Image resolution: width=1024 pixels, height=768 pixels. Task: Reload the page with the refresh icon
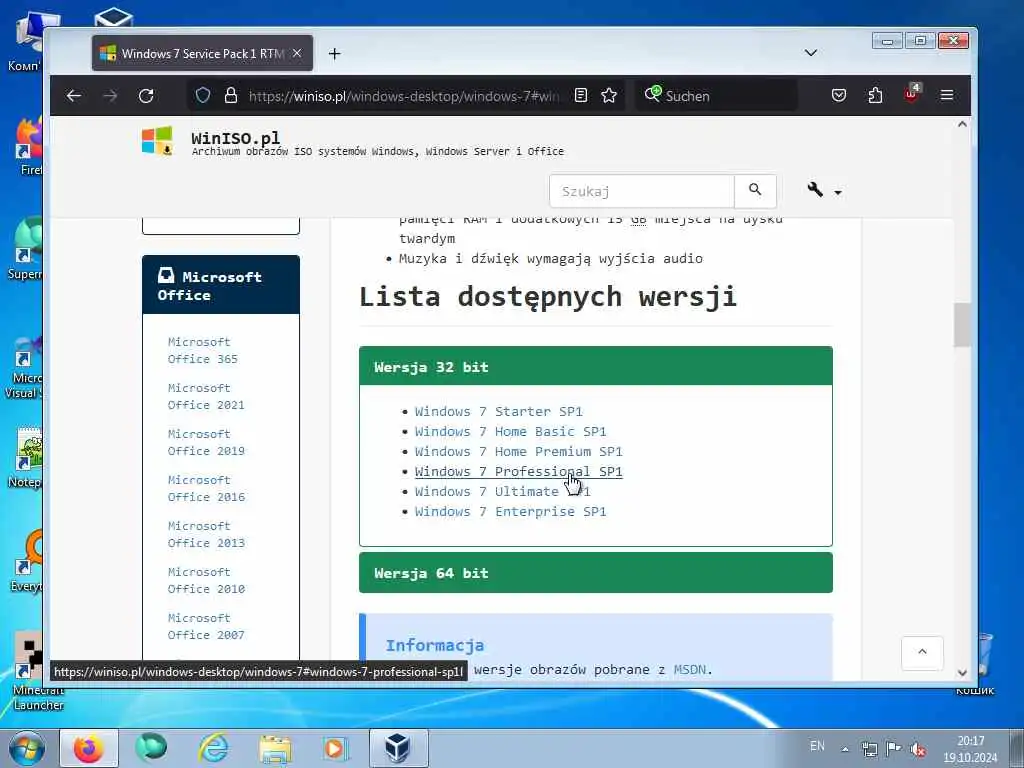coord(146,96)
